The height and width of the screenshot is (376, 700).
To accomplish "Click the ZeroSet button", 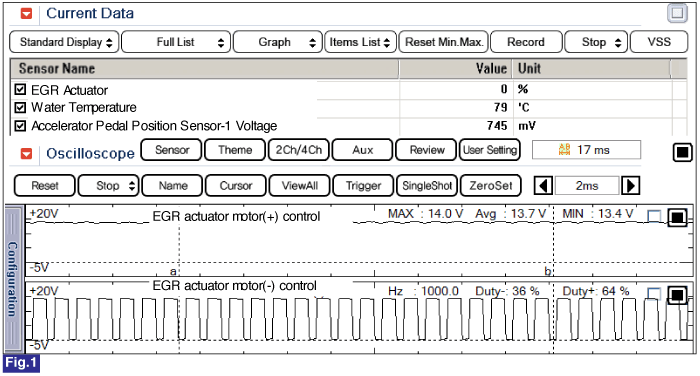I will click(x=491, y=185).
